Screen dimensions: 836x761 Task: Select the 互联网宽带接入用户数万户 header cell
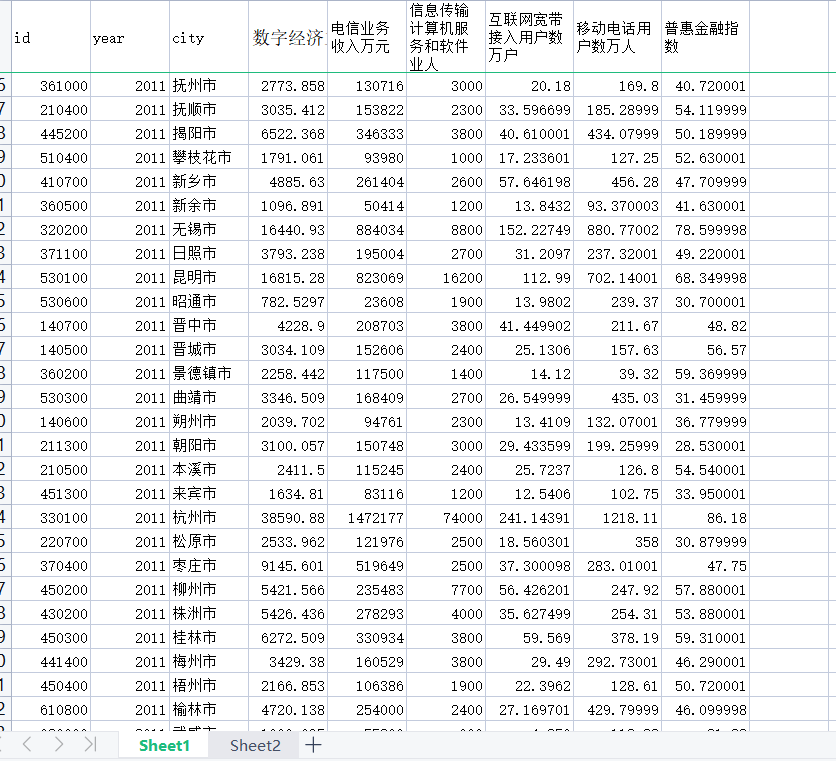point(529,37)
